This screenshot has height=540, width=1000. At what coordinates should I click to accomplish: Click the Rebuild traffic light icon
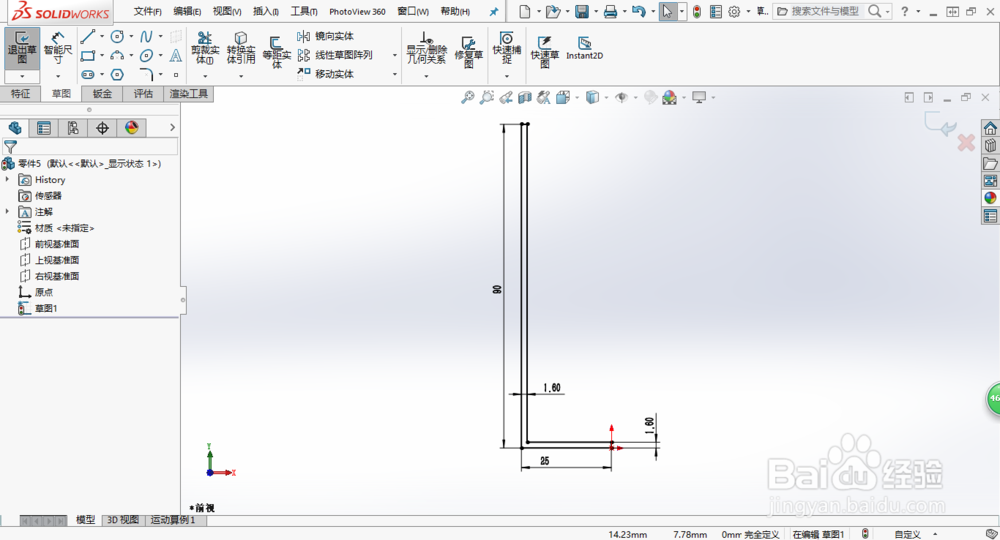697,11
